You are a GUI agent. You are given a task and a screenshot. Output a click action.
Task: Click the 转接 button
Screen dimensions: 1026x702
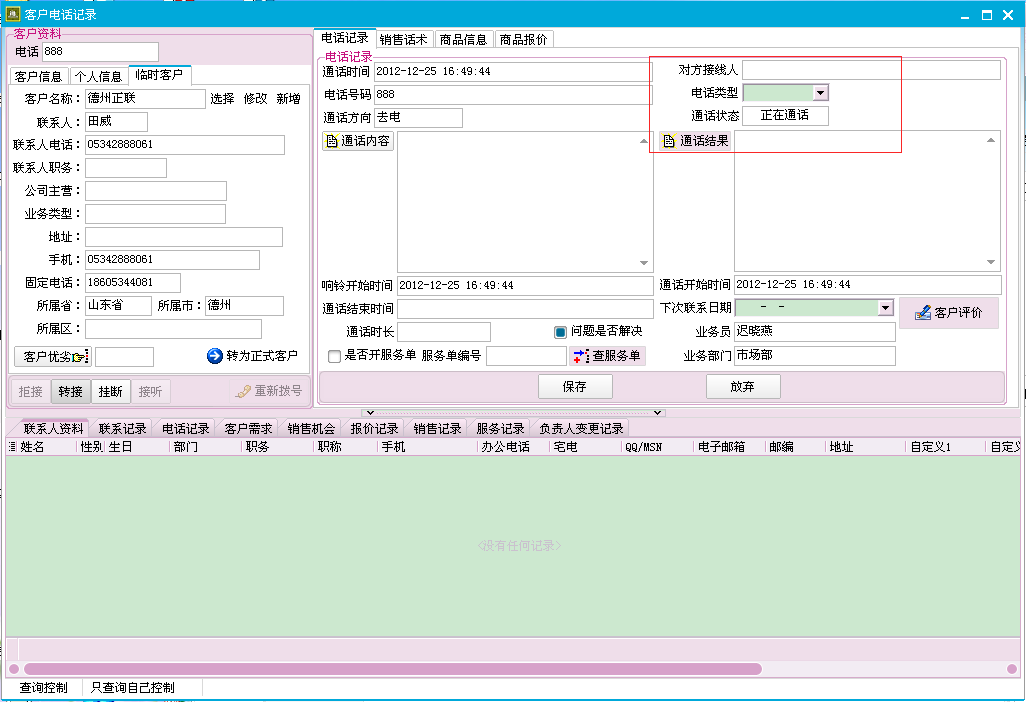pos(71,391)
